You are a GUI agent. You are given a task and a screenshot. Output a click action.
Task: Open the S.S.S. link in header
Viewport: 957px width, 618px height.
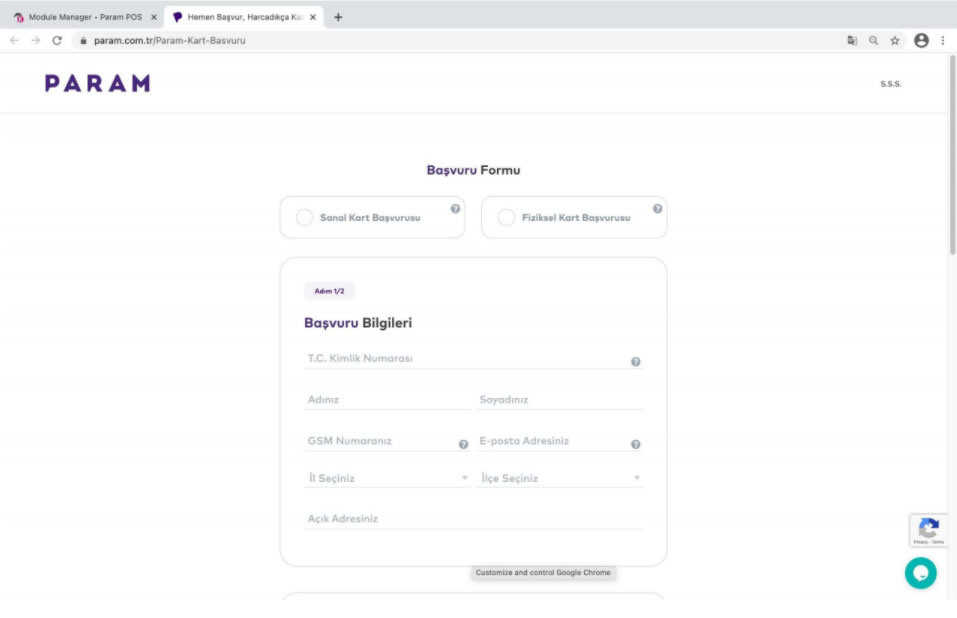tap(890, 84)
